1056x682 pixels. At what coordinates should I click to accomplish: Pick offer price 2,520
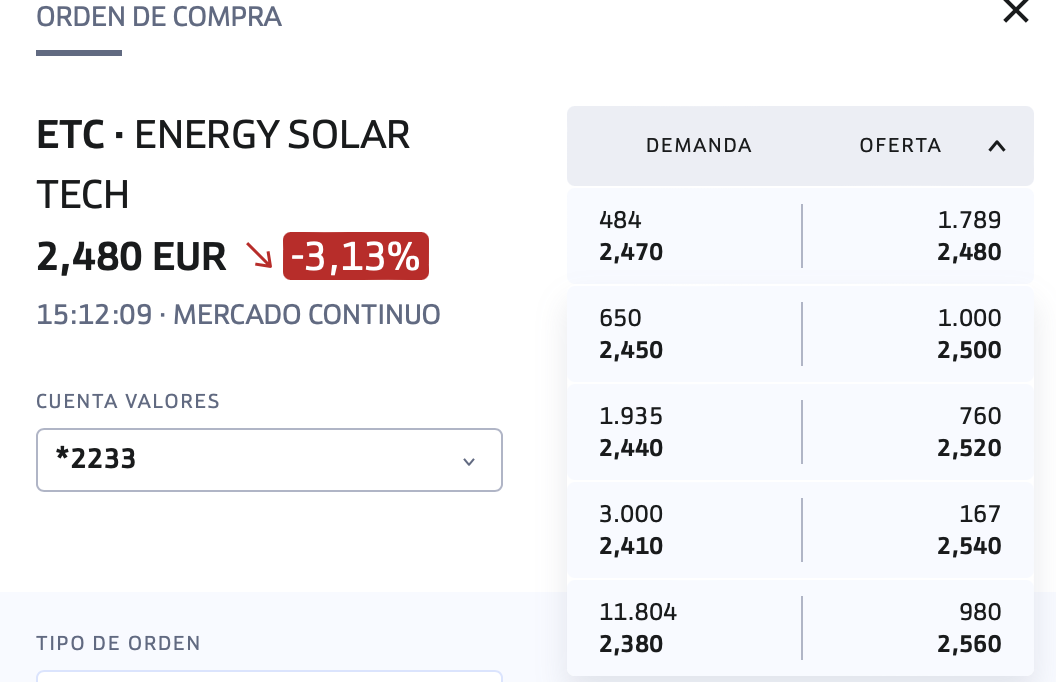pyautogui.click(x=969, y=448)
